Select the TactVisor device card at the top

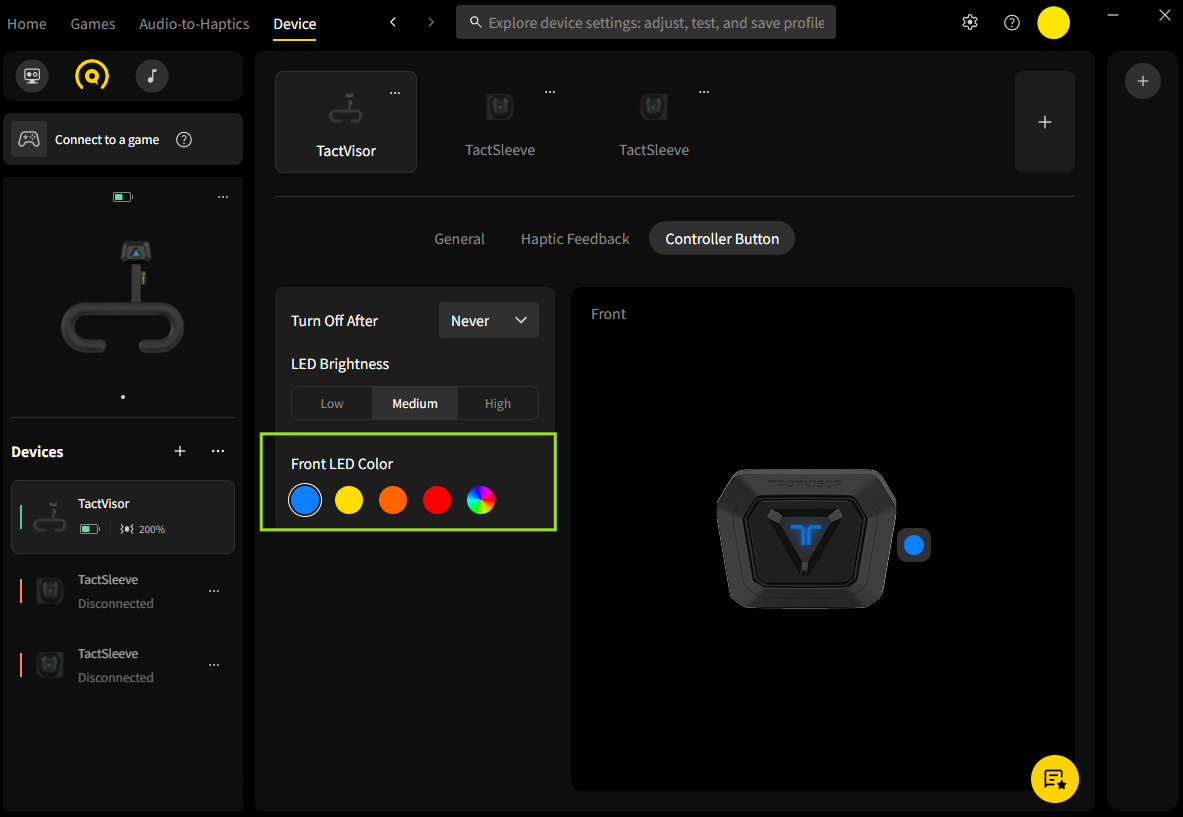click(346, 121)
